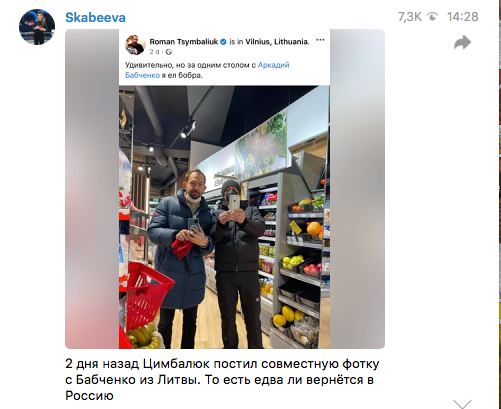This screenshot has height=409, width=501.
Task: Click the public globe privacy icon
Action: coord(169,52)
